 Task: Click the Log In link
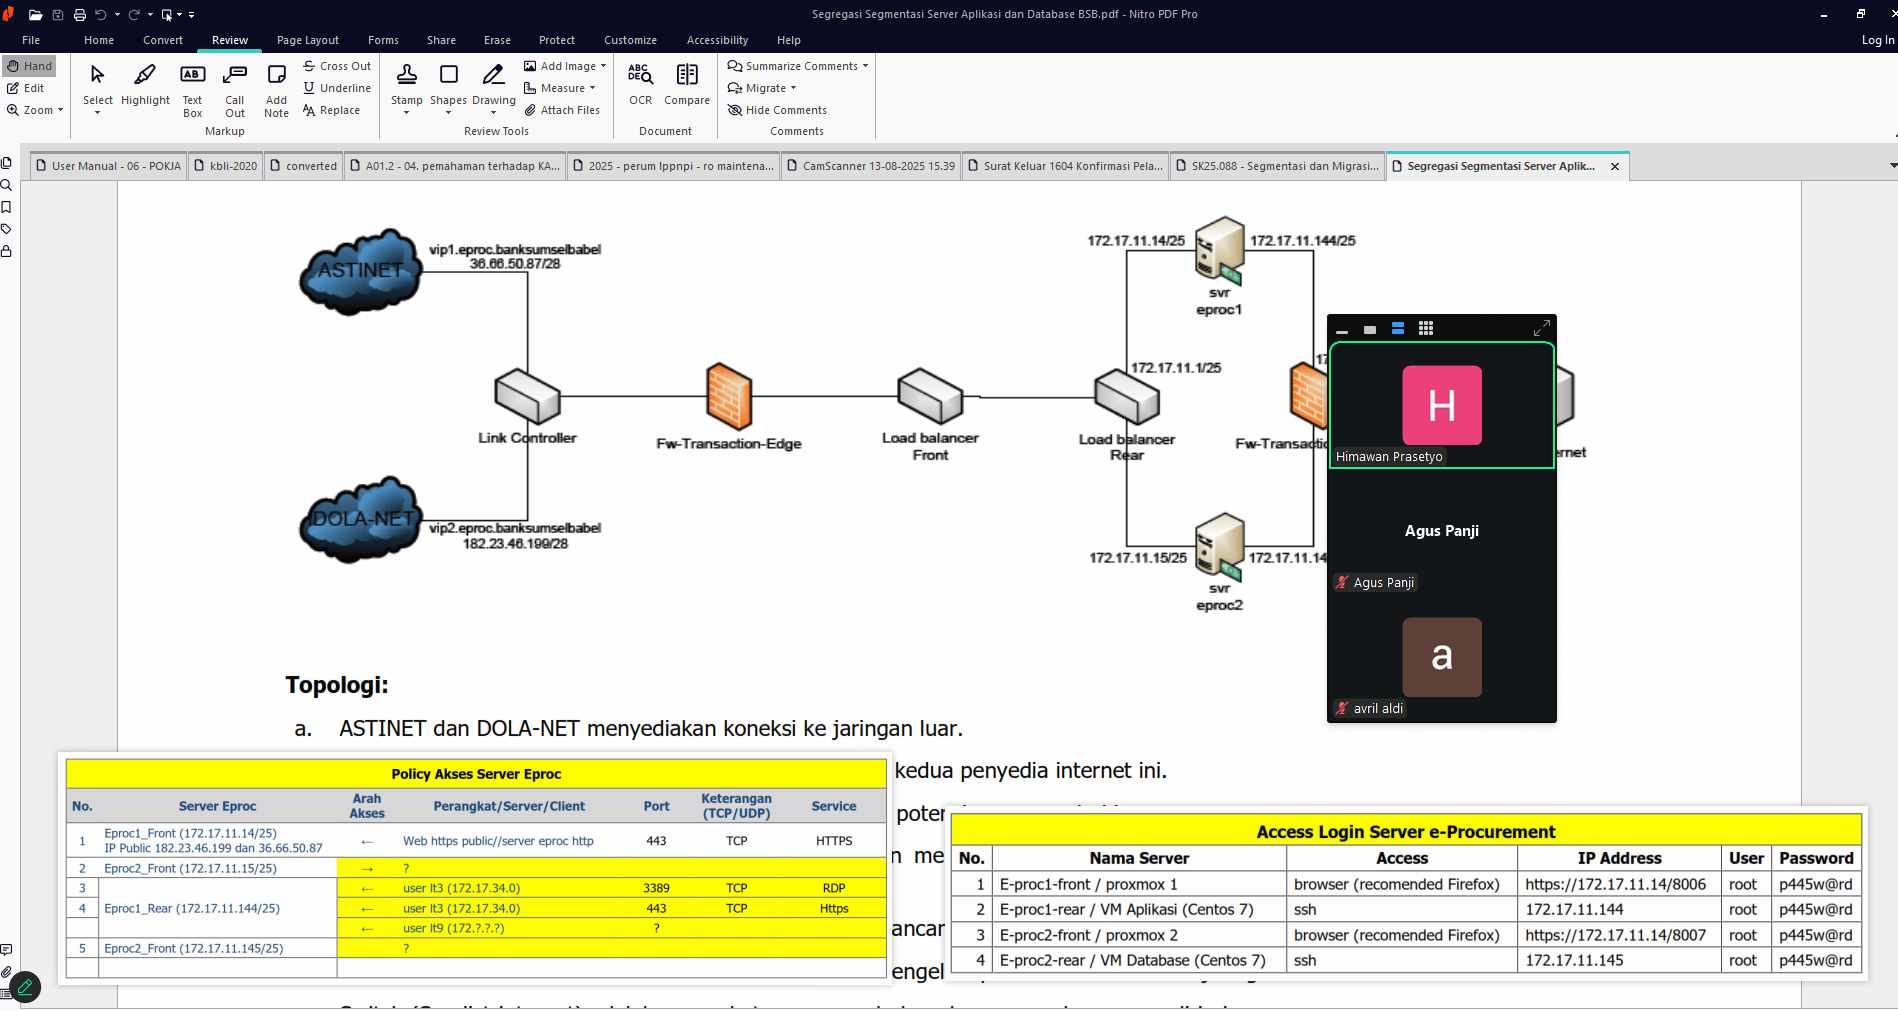pyautogui.click(x=1877, y=40)
